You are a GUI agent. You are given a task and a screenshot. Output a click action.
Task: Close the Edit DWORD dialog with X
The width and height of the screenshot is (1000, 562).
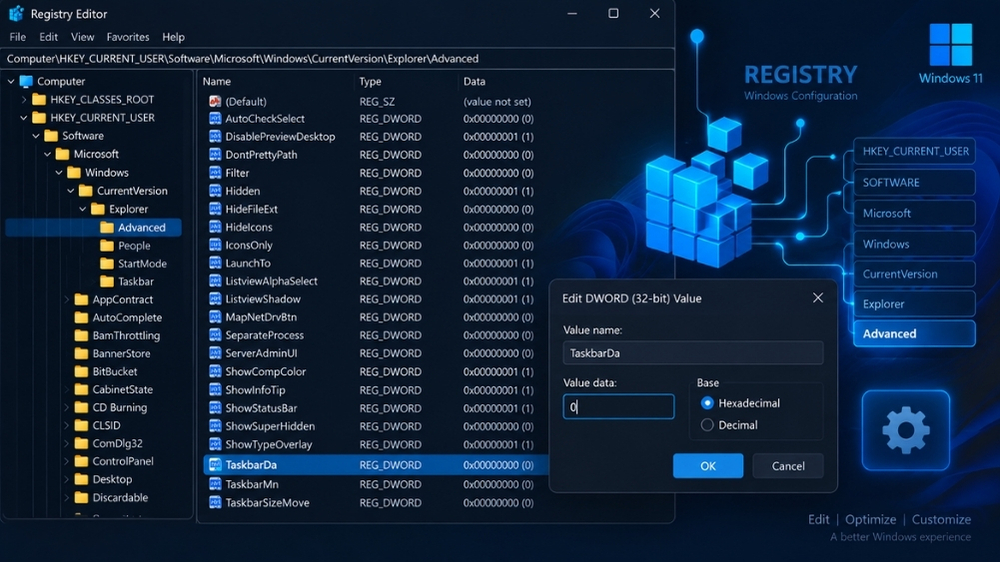click(x=818, y=298)
